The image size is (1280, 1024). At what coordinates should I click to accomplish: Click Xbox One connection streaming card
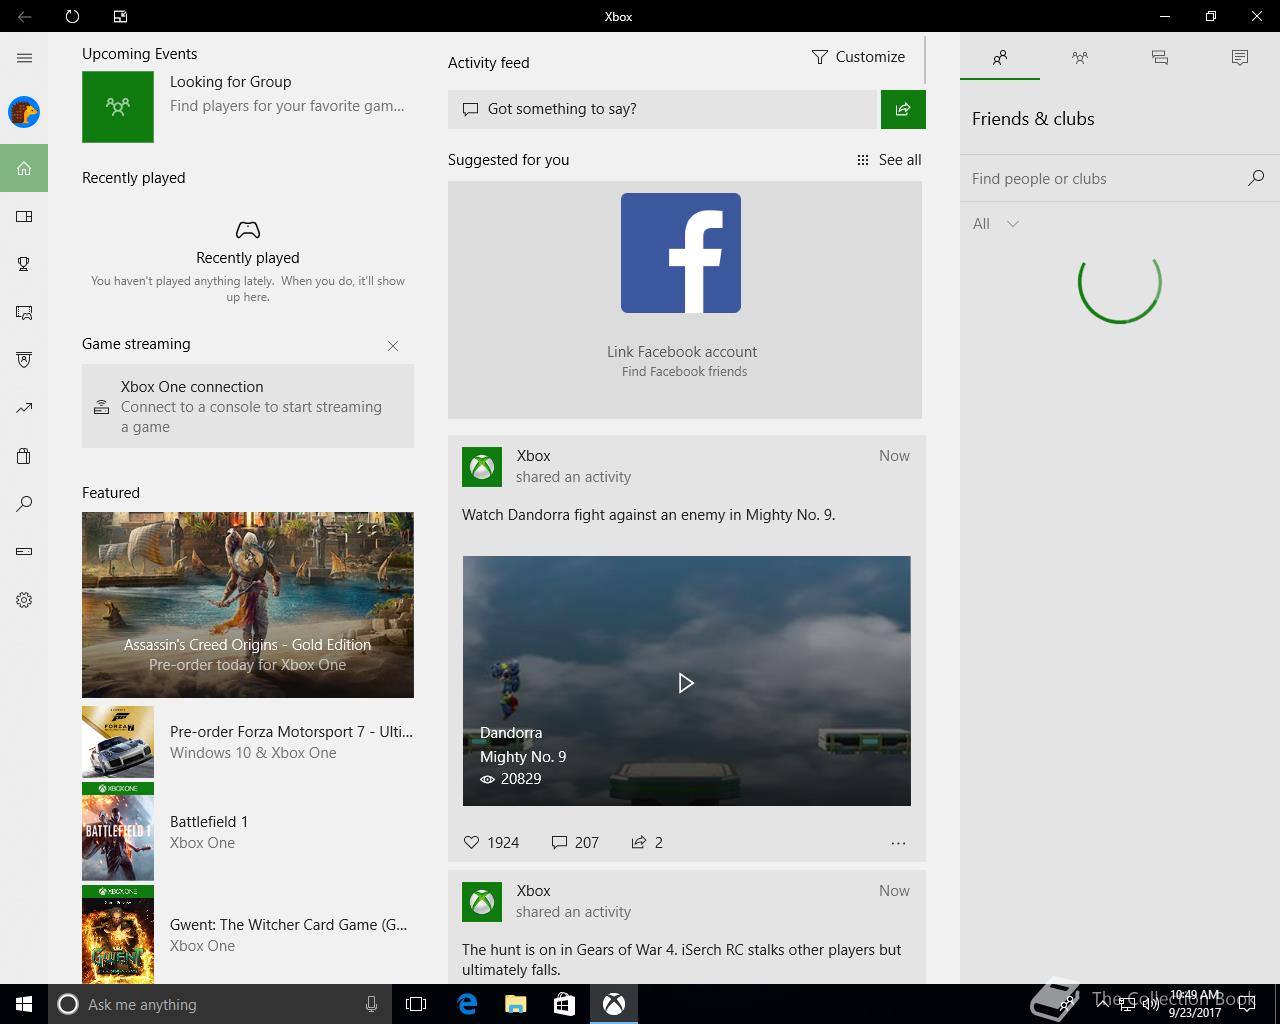coord(248,406)
